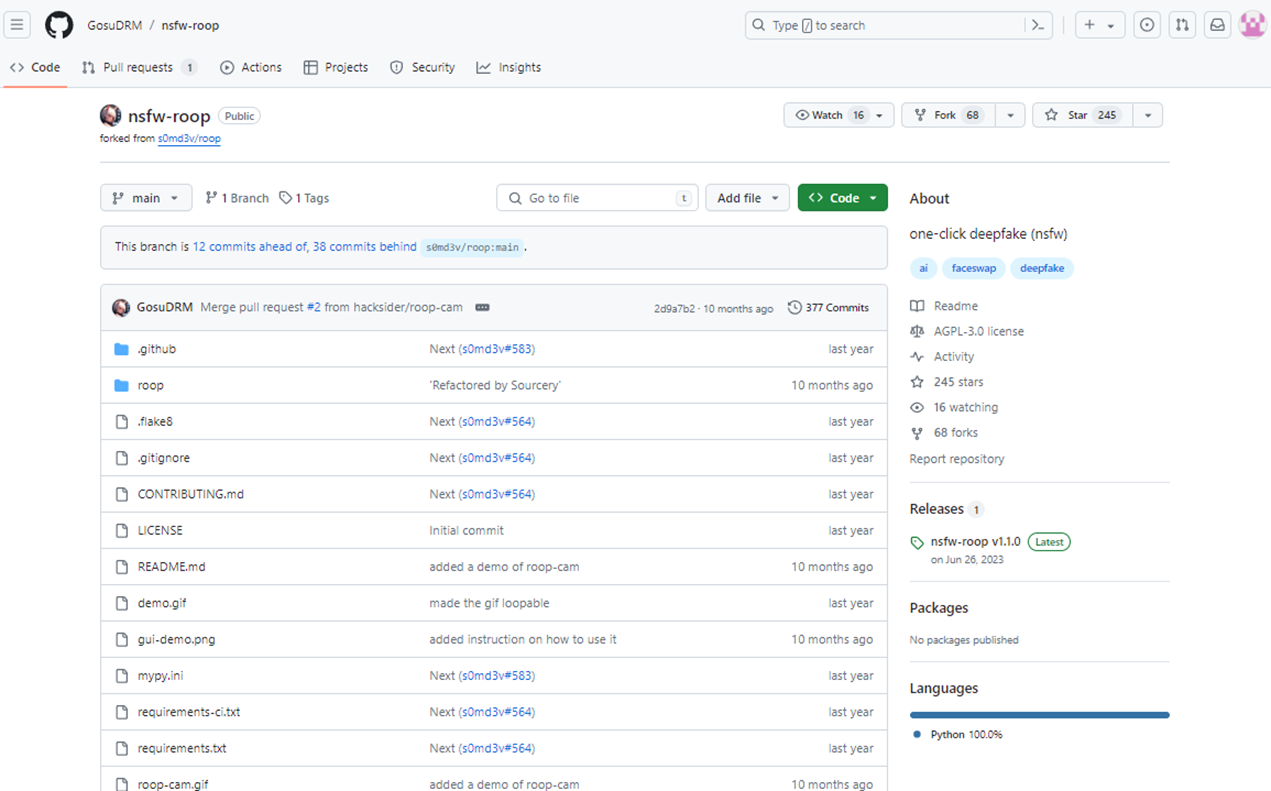1271x791 pixels.
Task: Expand the Add file dropdown
Action: [x=747, y=198]
